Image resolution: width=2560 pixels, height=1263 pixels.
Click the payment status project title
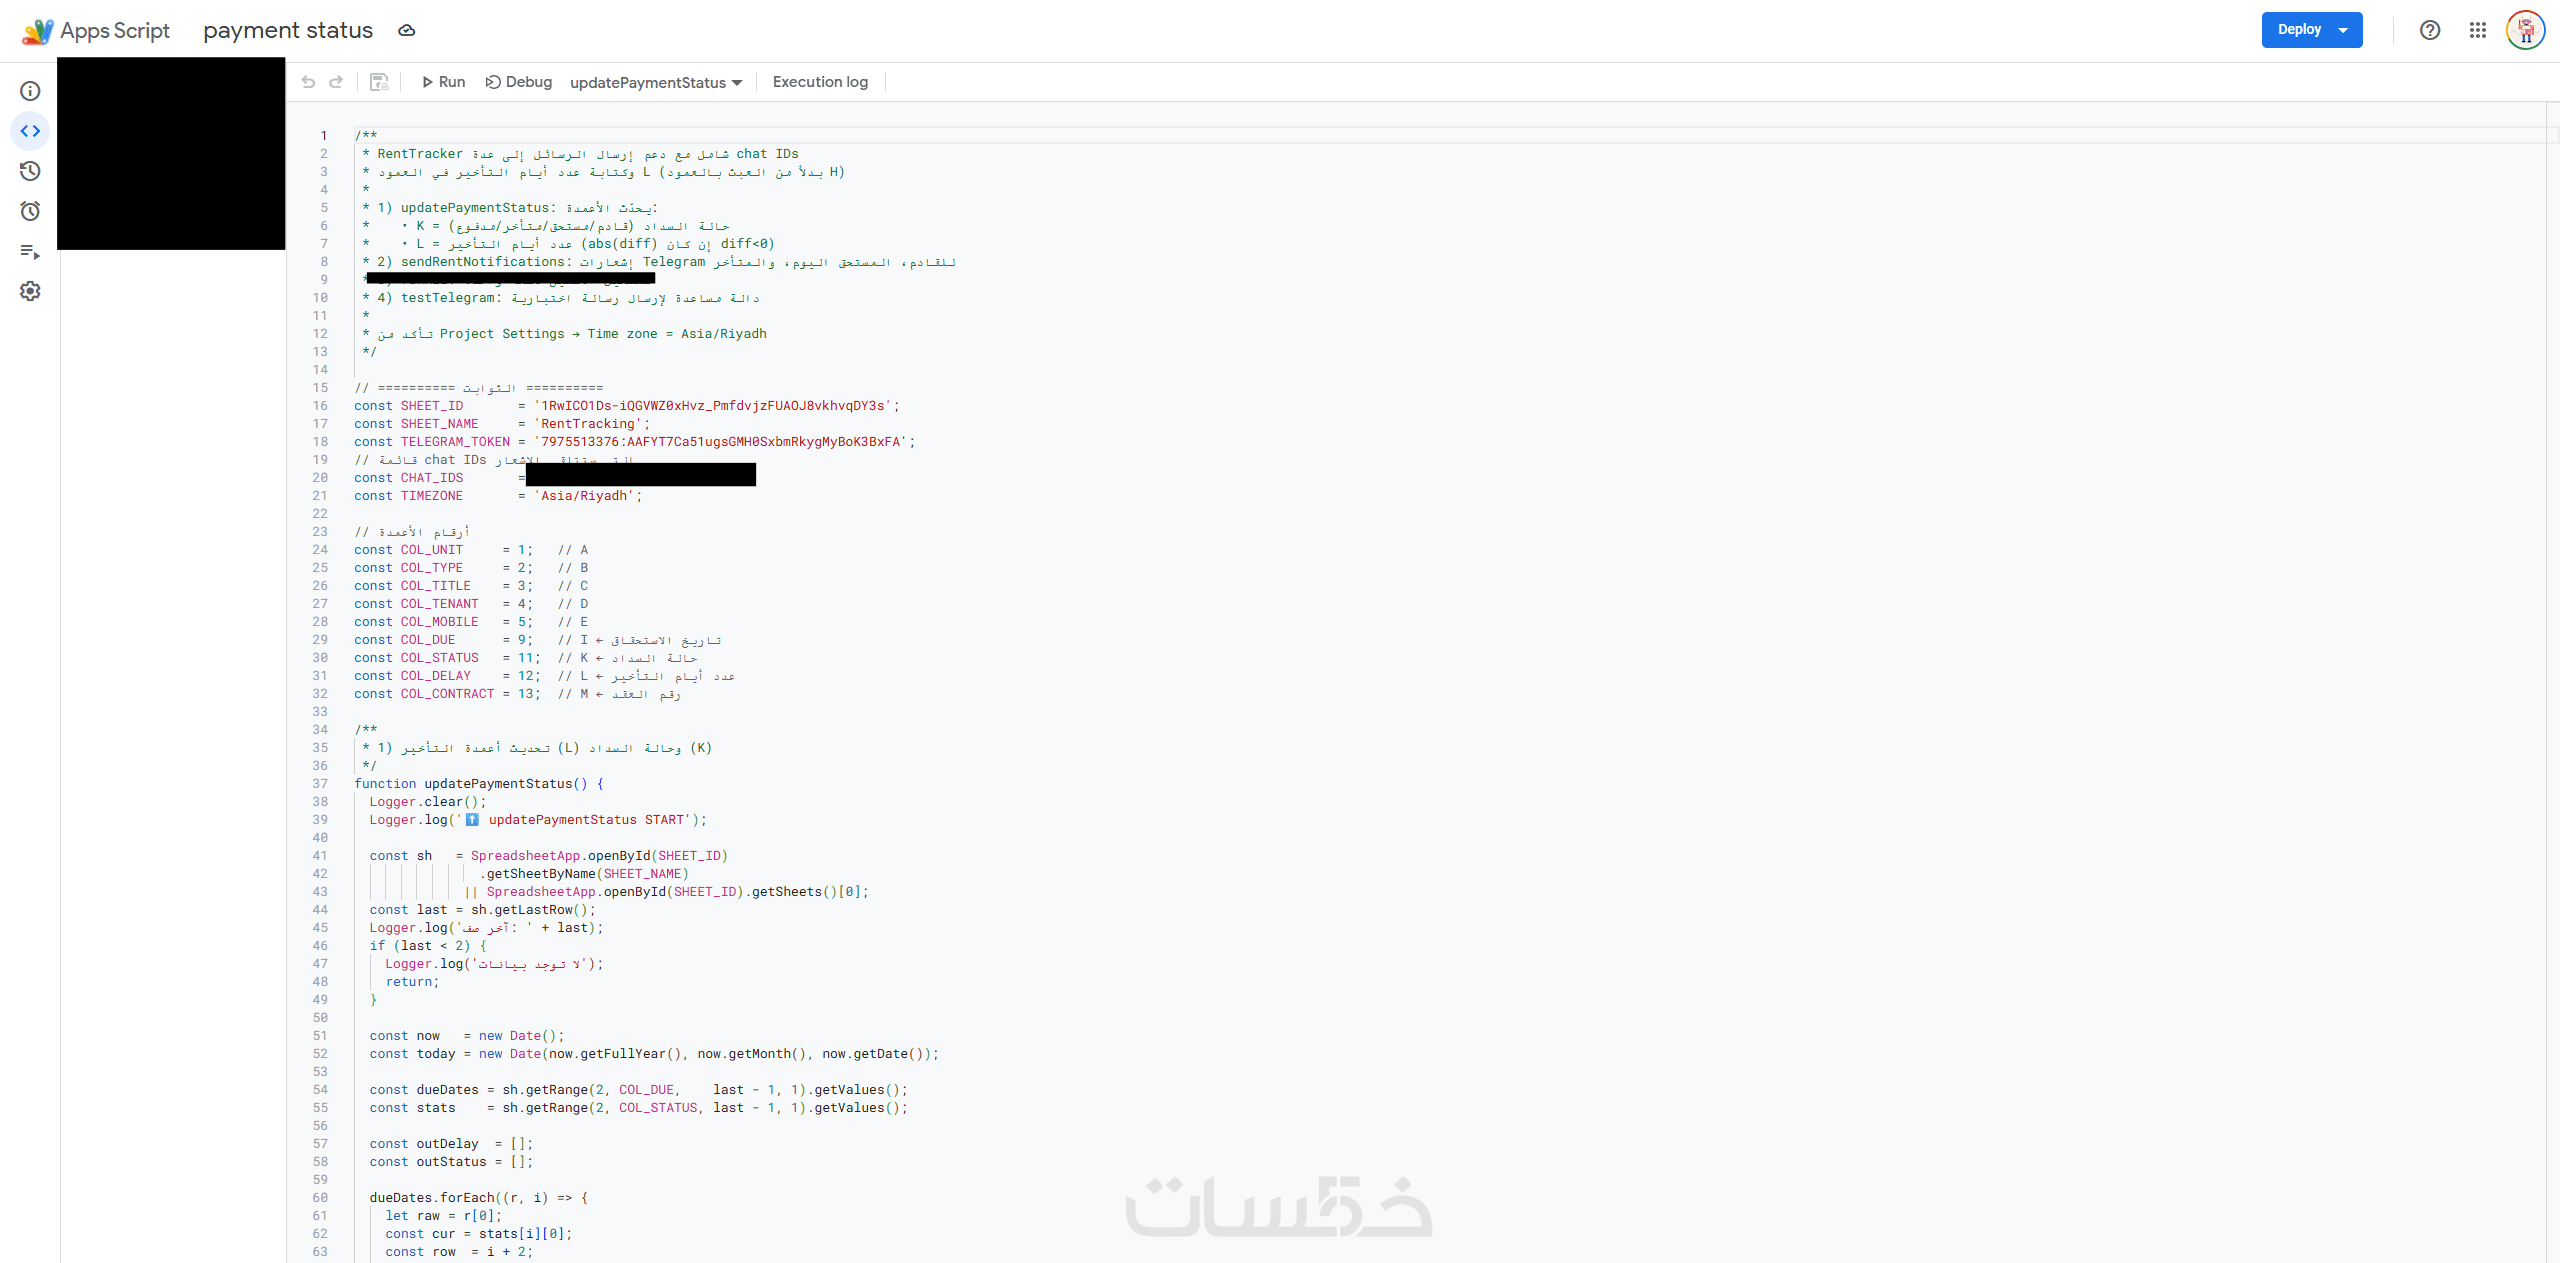pyautogui.click(x=288, y=30)
